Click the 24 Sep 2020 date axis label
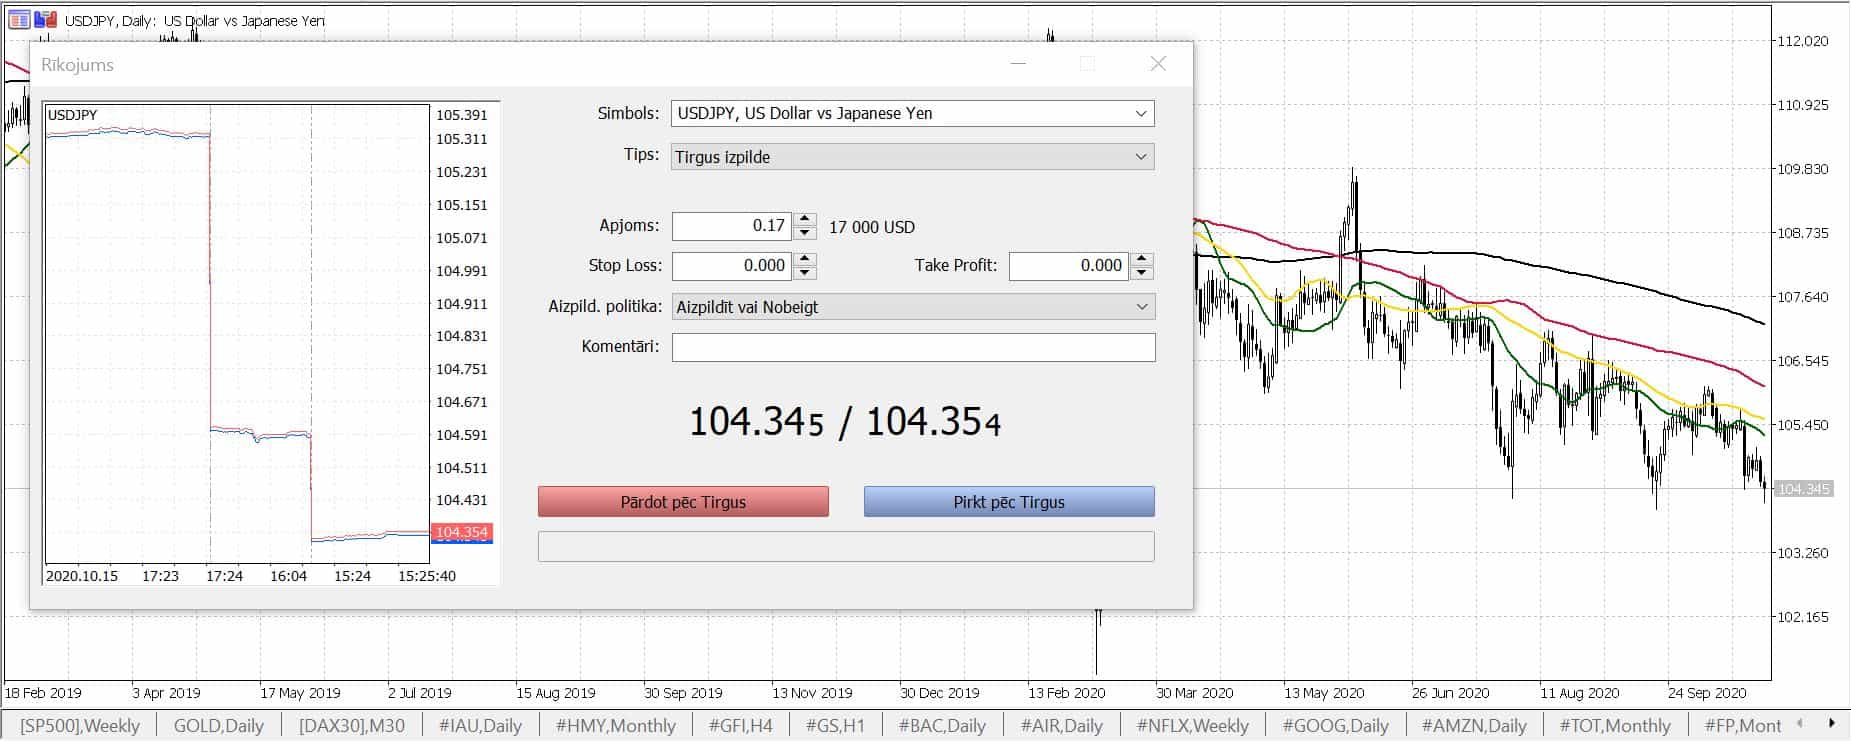This screenshot has height=741, width=1851. (x=1707, y=693)
